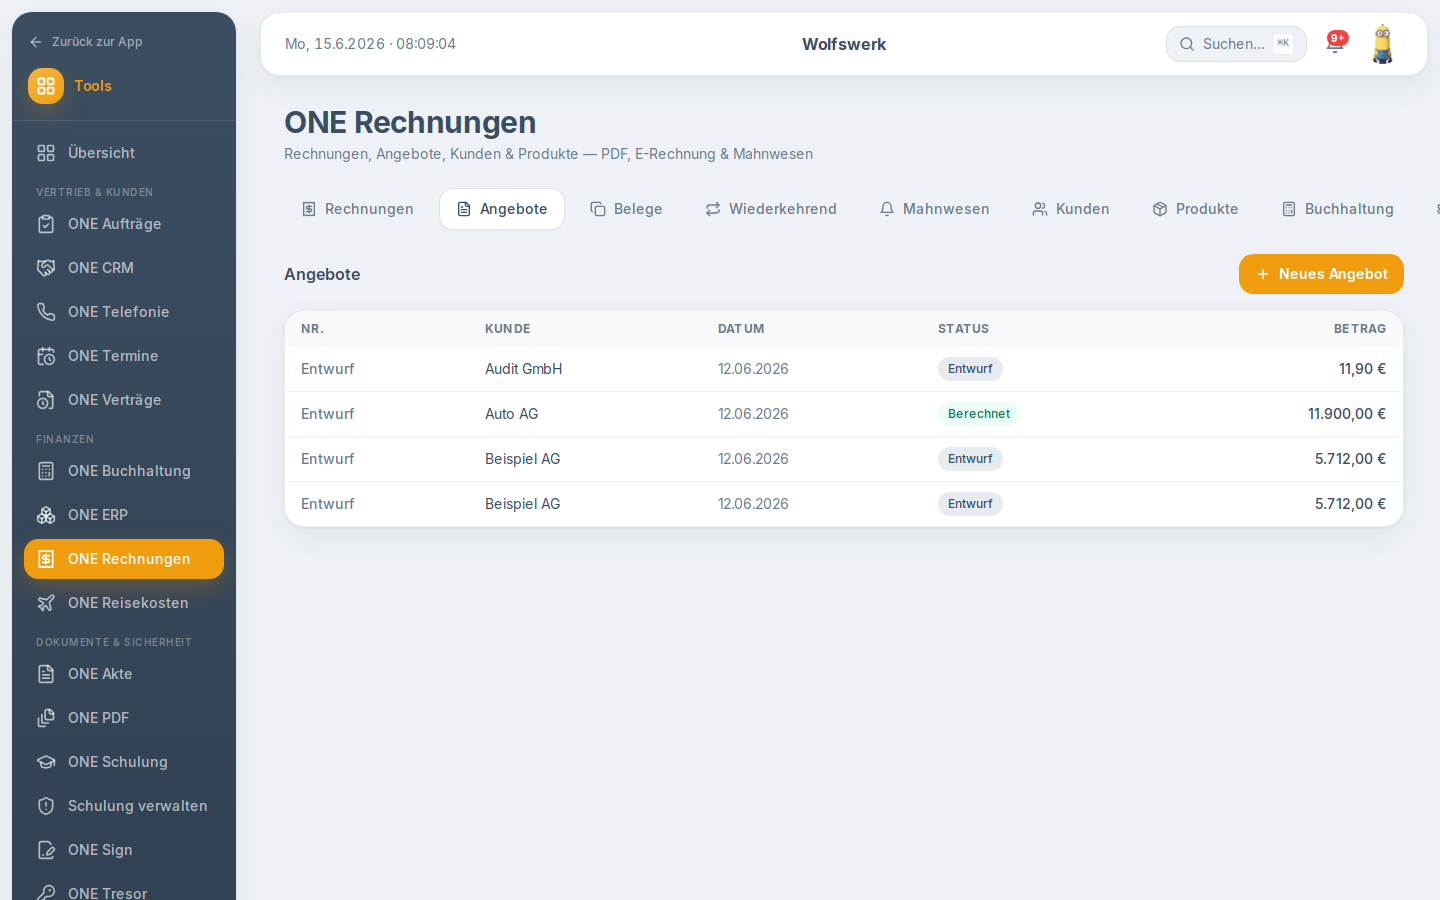Click the ONE Telefonie phone icon
The width and height of the screenshot is (1440, 900).
click(46, 312)
